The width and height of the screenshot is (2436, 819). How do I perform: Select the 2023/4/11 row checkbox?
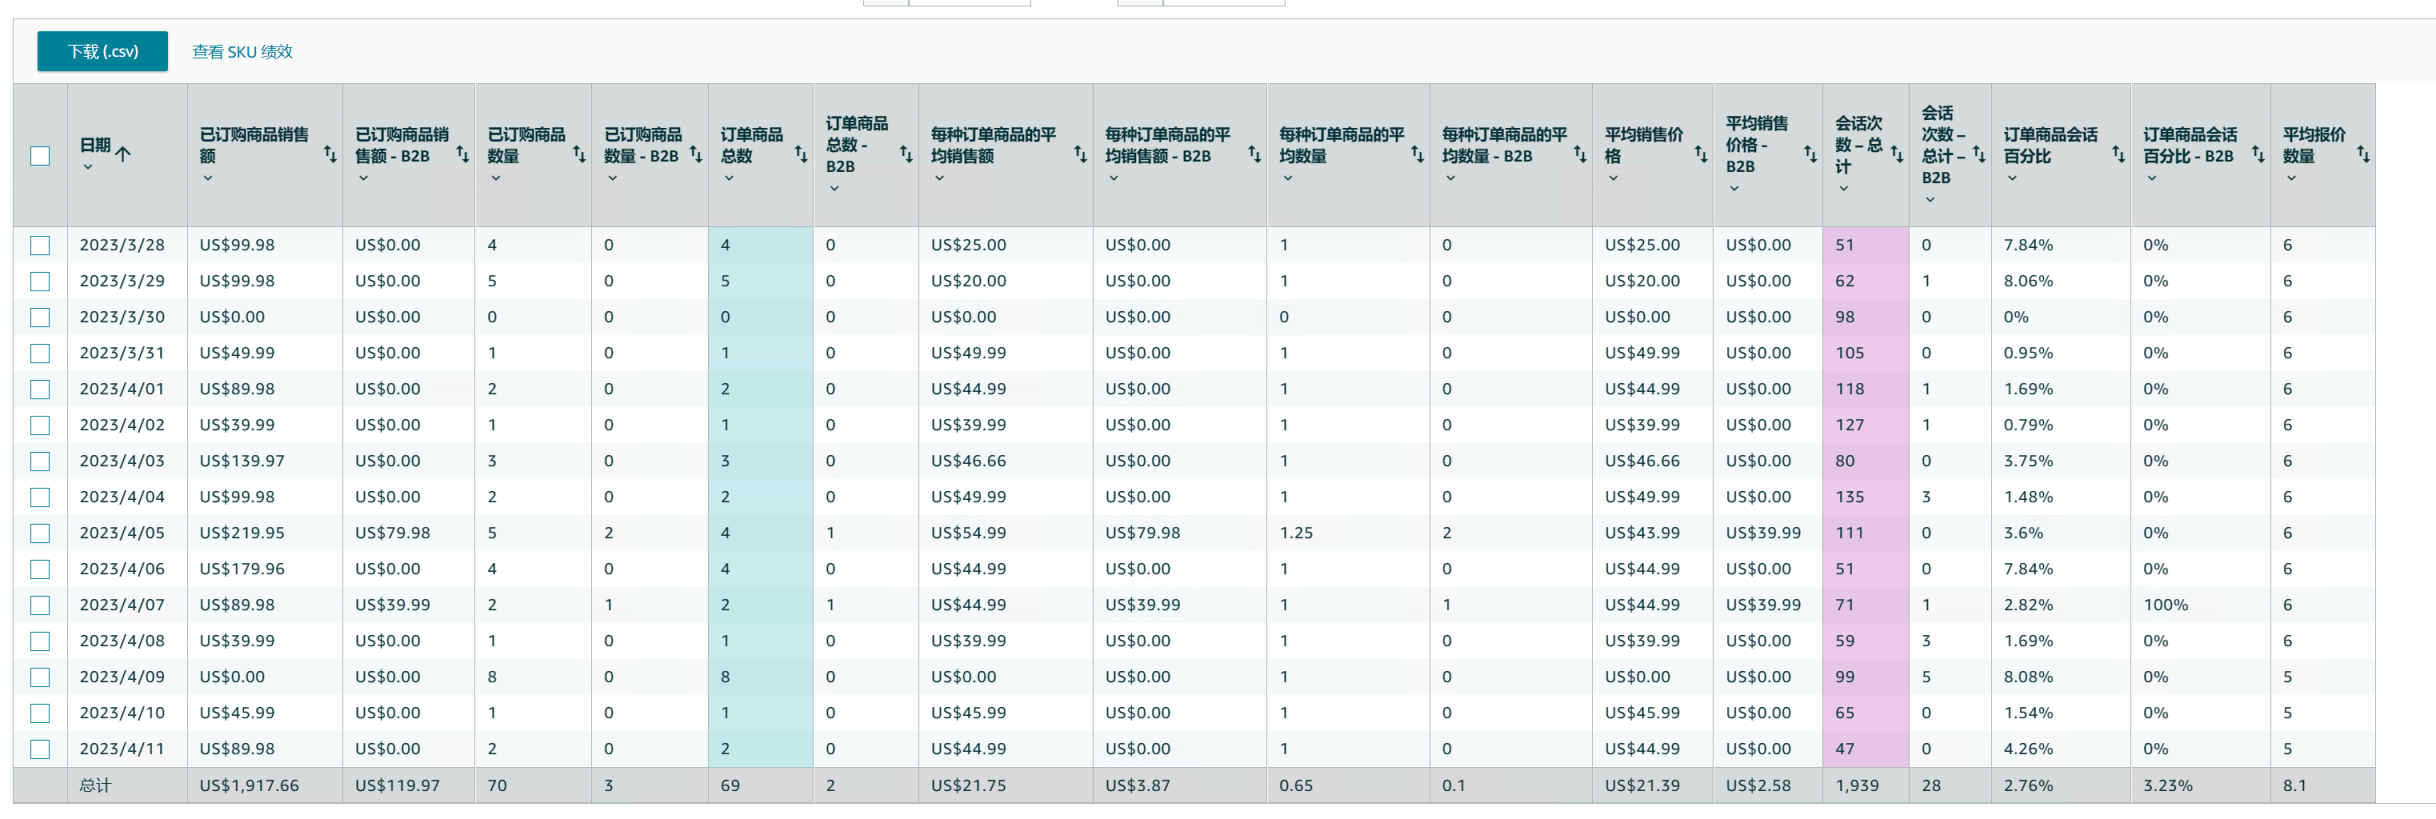(x=40, y=749)
